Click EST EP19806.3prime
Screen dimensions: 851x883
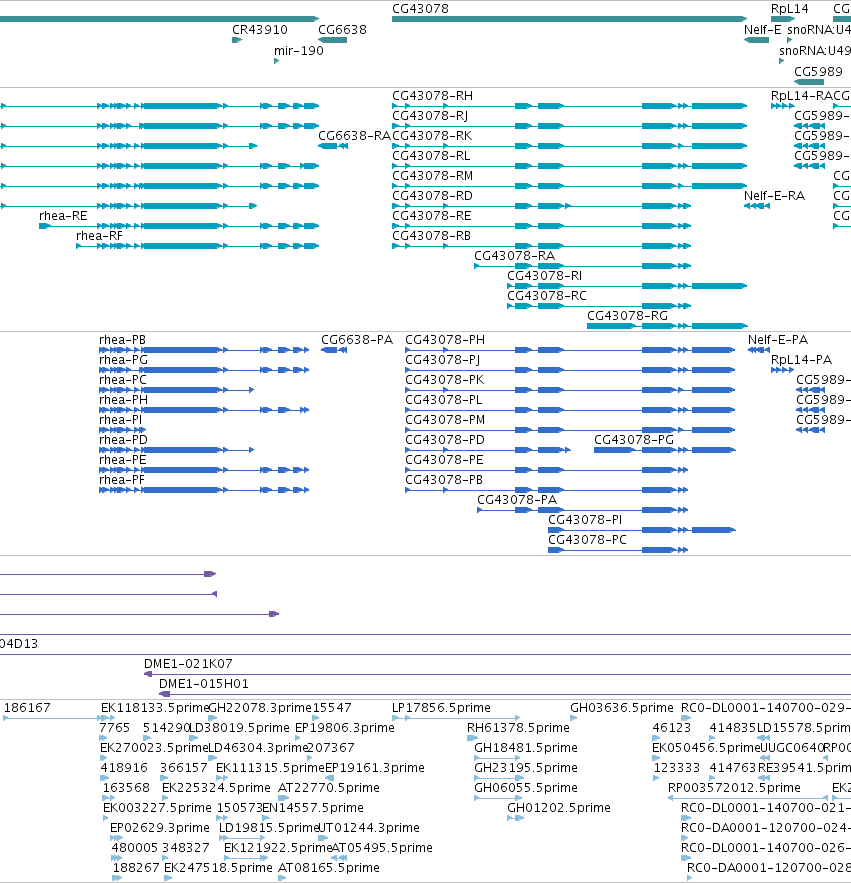point(298,738)
